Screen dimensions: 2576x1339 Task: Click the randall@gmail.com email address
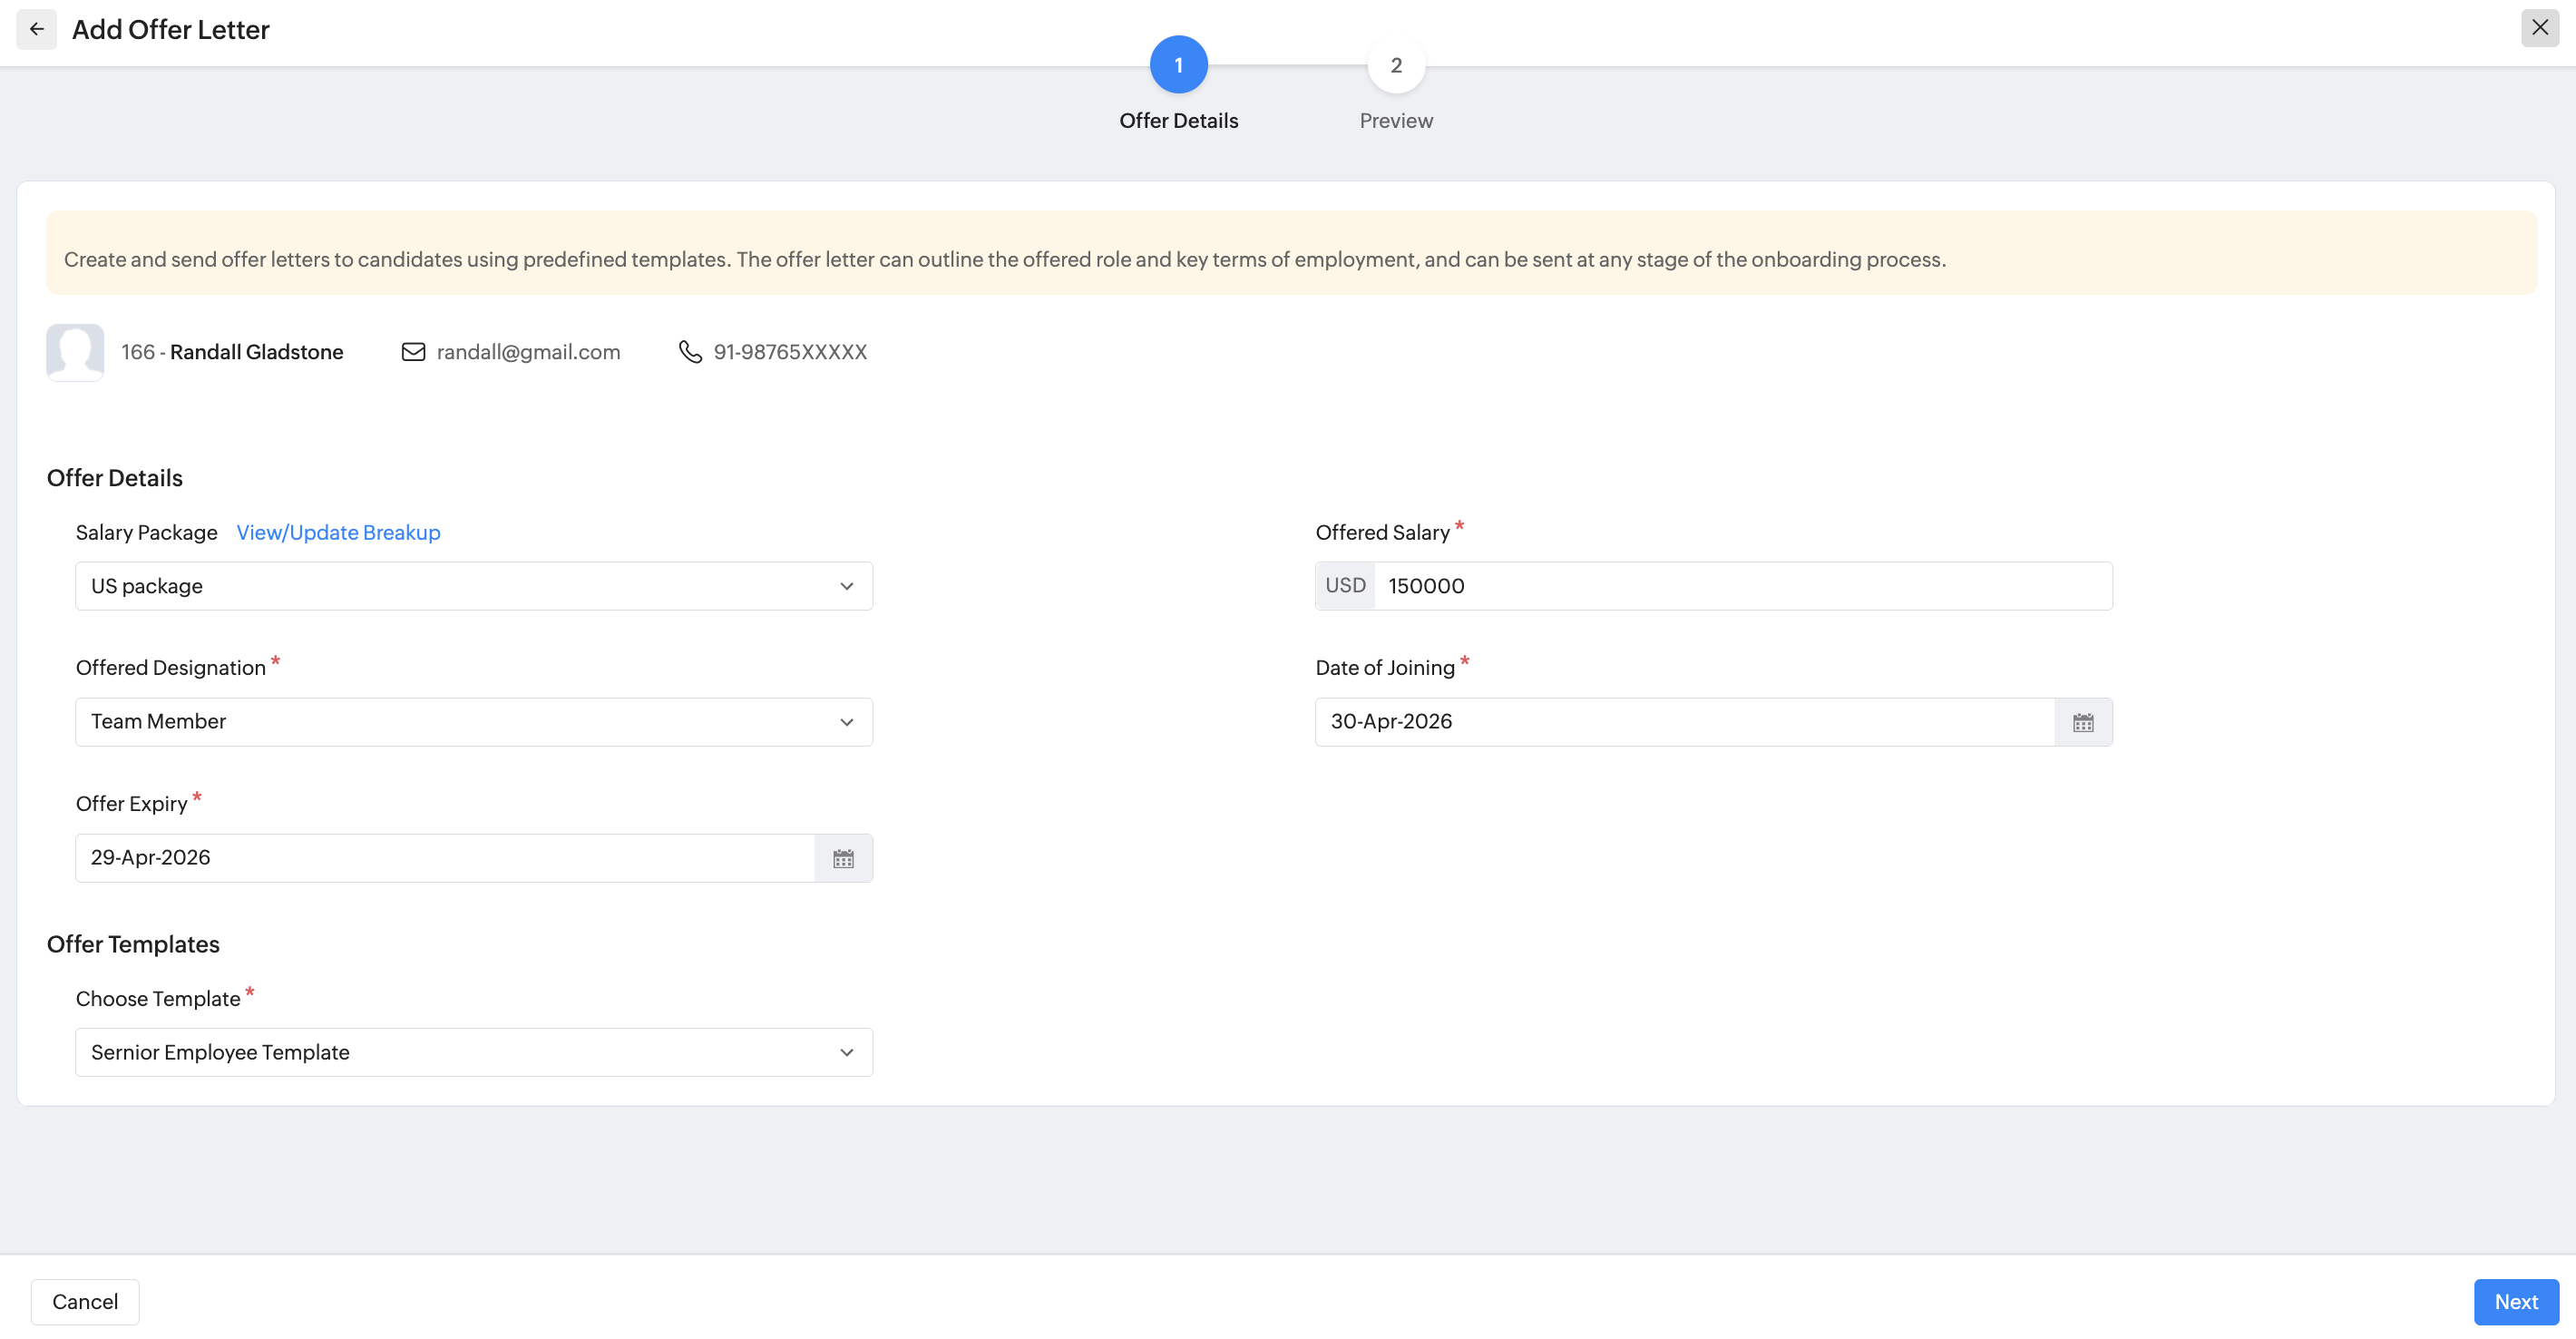[x=528, y=352]
